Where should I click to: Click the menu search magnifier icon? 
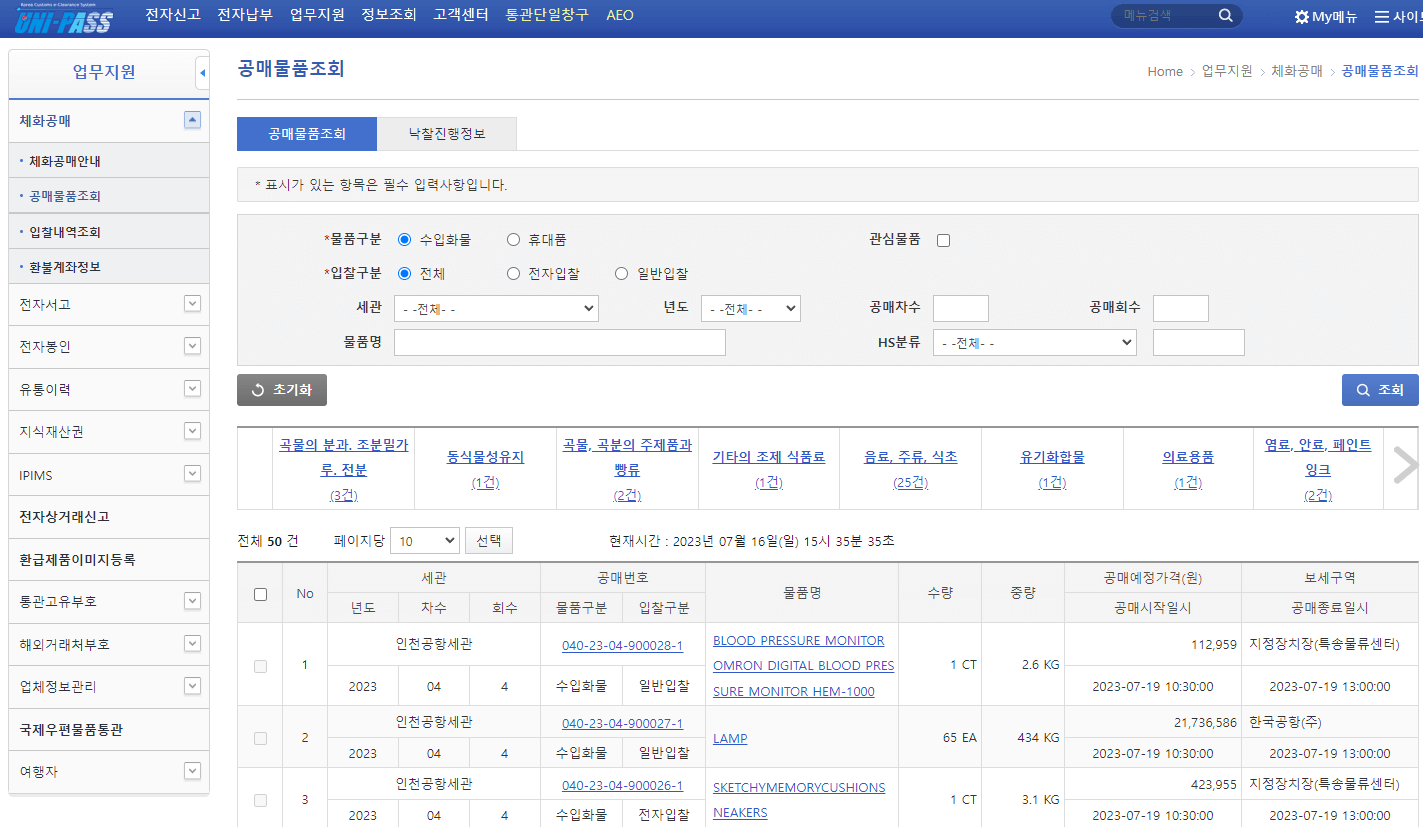(x=1225, y=16)
